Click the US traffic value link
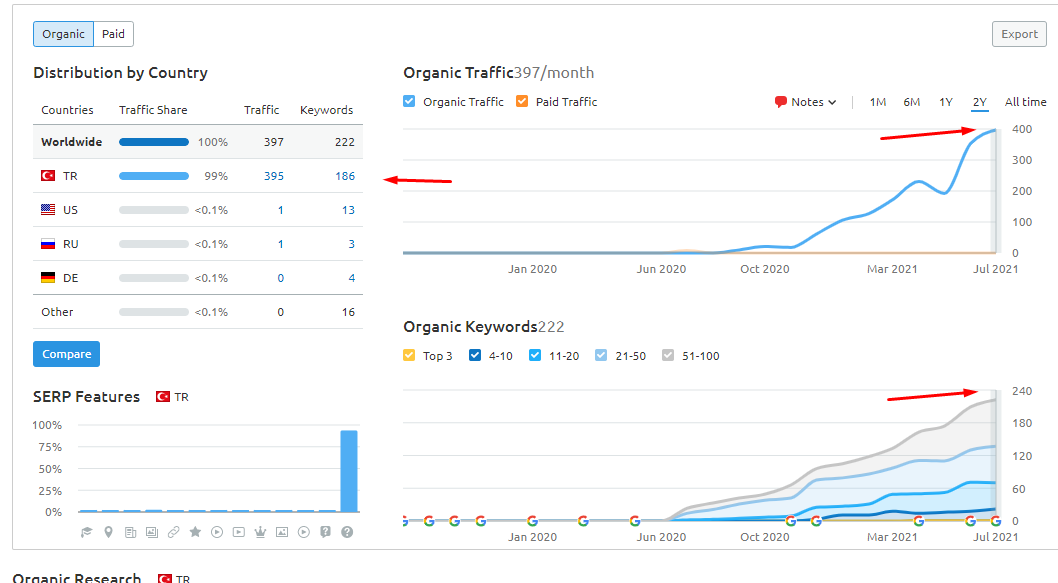Image resolution: width=1058 pixels, height=583 pixels. point(281,210)
